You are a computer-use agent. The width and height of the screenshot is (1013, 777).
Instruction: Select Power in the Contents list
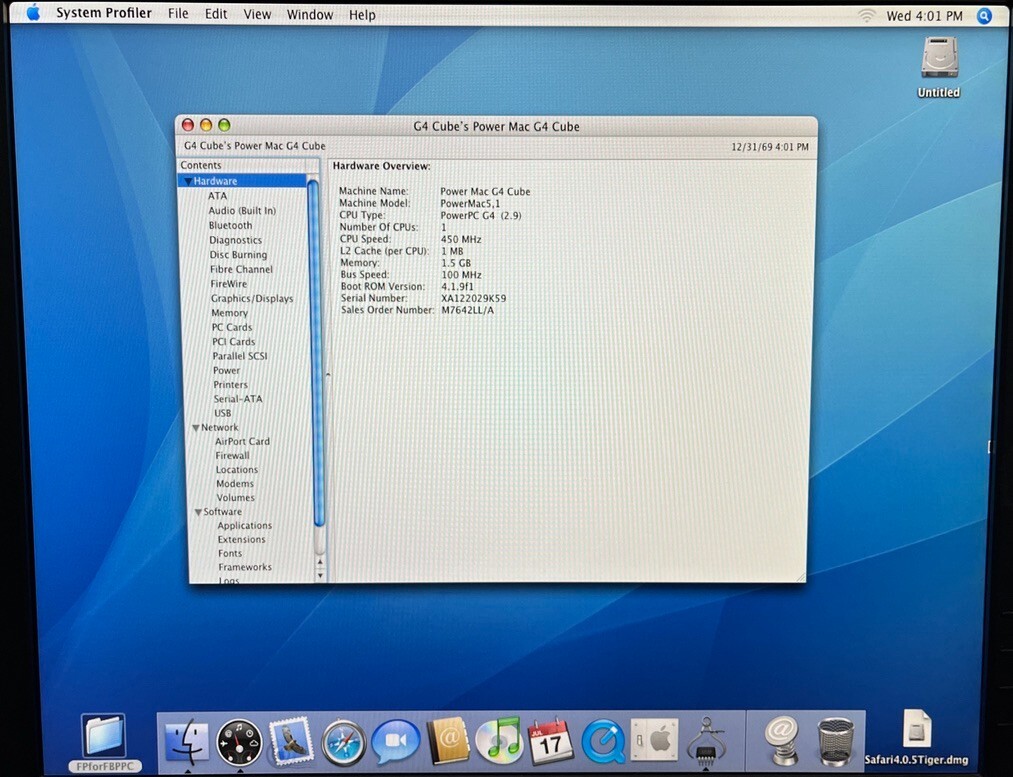[226, 370]
